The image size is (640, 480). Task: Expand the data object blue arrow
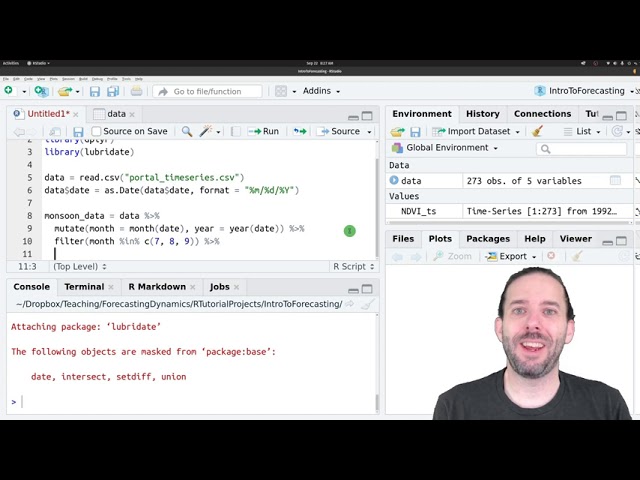click(x=394, y=180)
